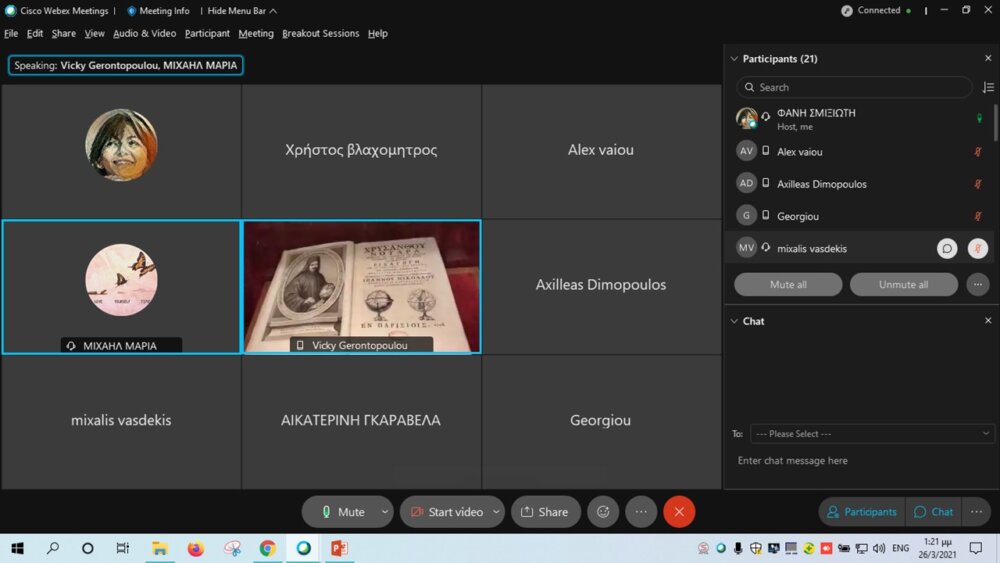This screenshot has width=1000, height=563.
Task: Open File Explorer from the taskbar
Action: pyautogui.click(x=159, y=548)
